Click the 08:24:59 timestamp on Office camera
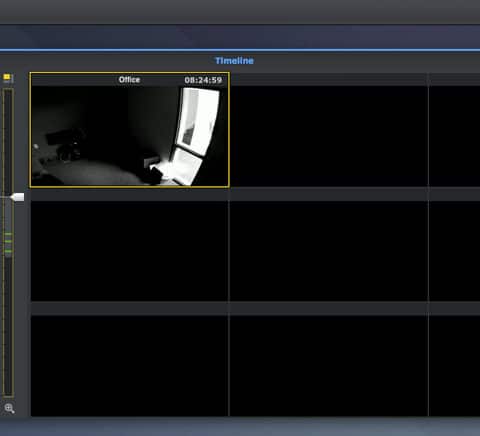This screenshot has width=480, height=436. (x=203, y=80)
